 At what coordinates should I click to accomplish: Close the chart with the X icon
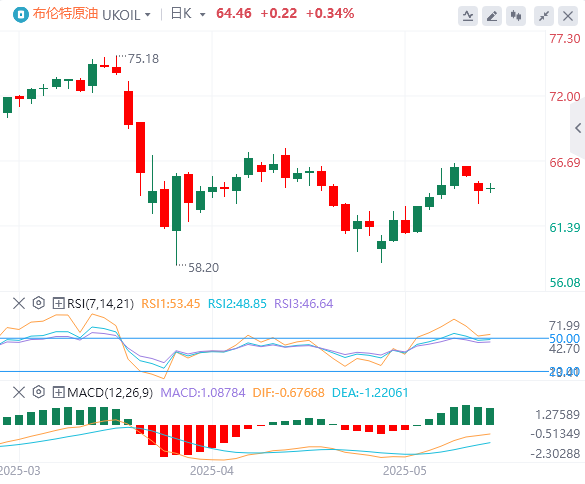click(568, 16)
